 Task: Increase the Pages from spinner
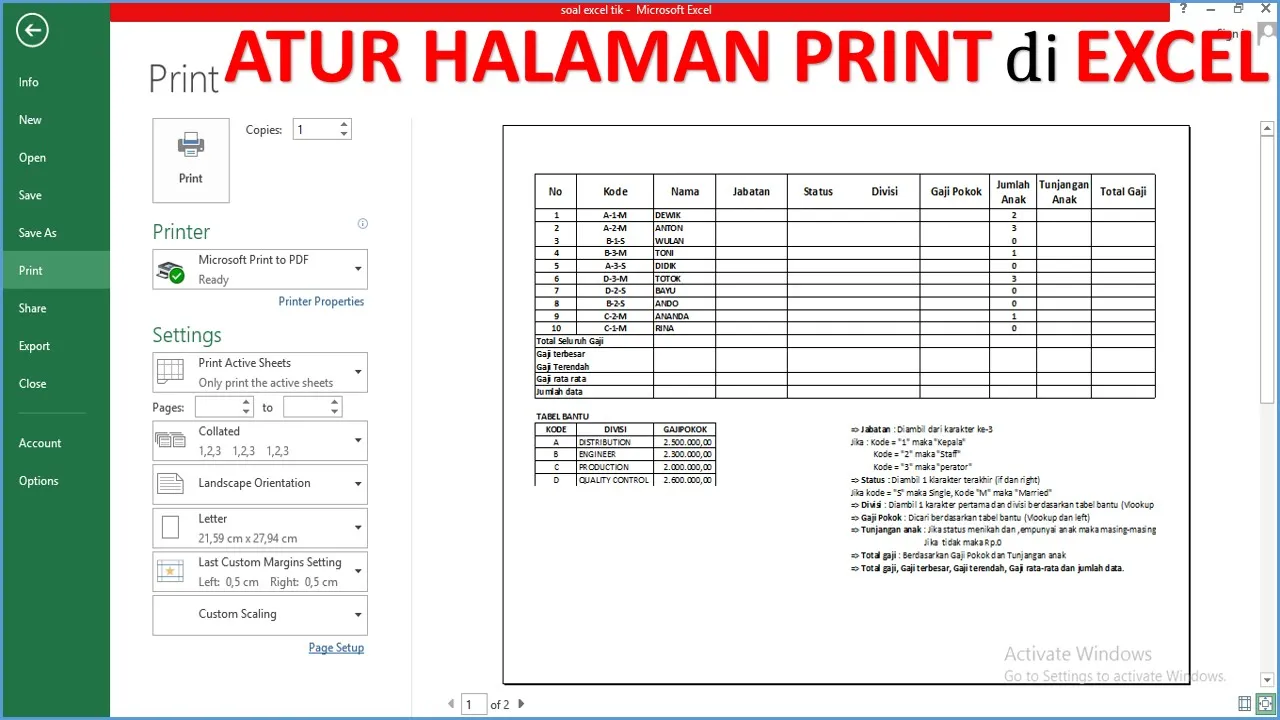pos(247,402)
